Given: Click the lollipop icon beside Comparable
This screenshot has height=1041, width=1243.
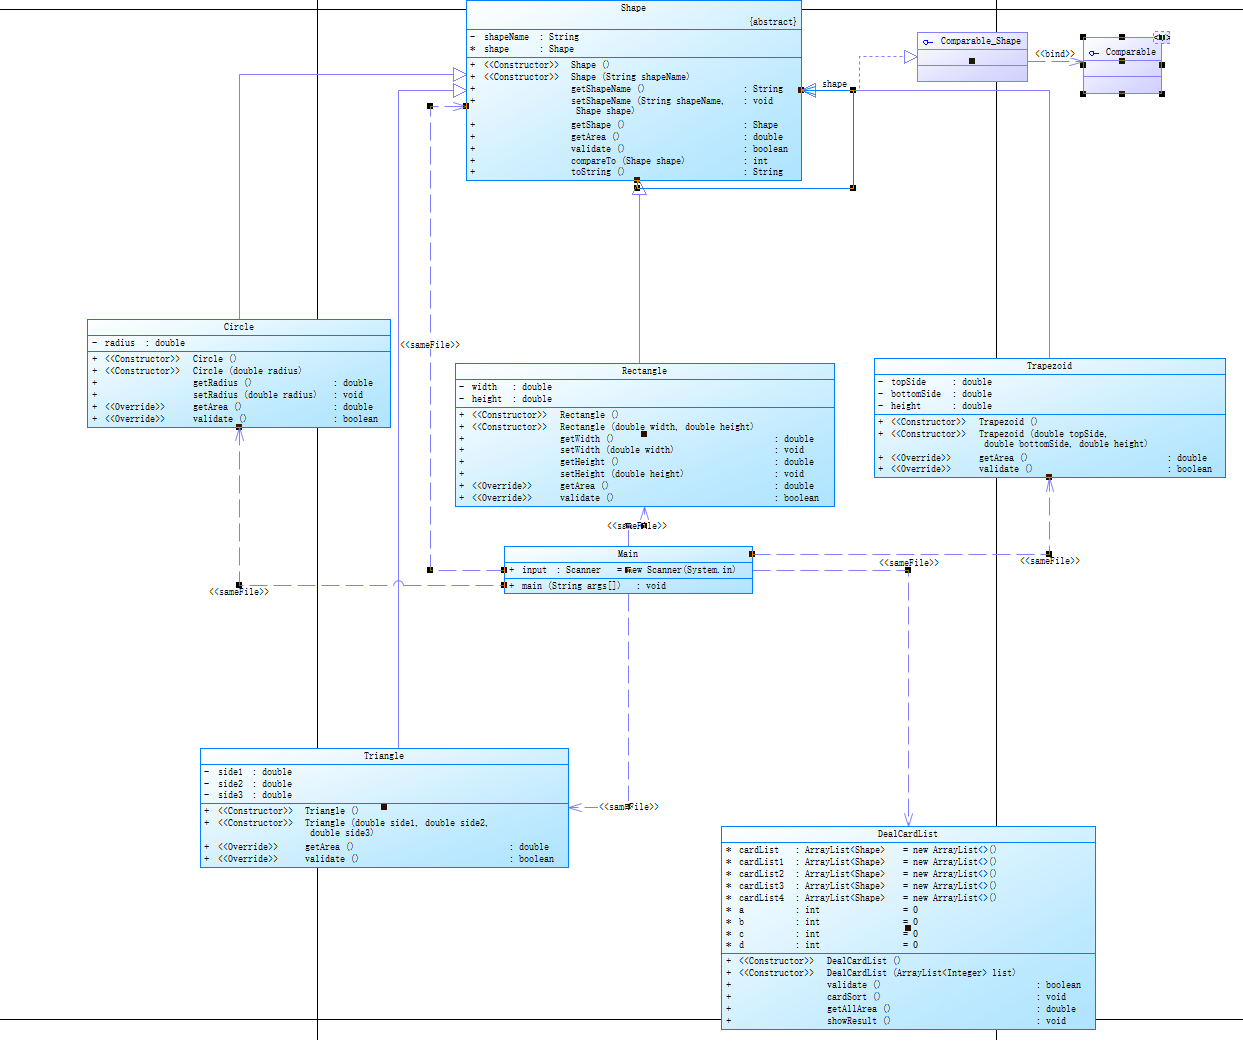Looking at the screenshot, I should click(x=1094, y=52).
